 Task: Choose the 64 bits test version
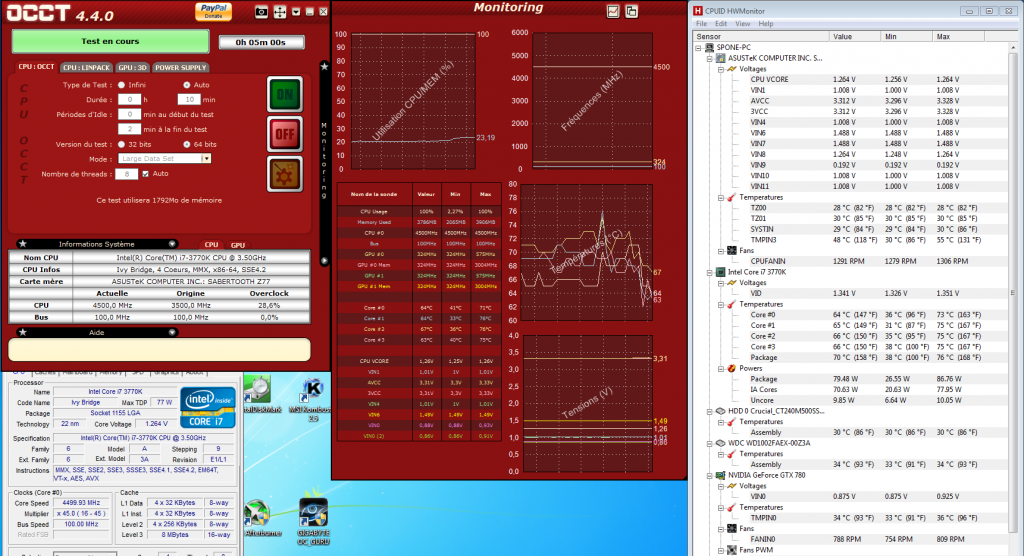point(187,144)
